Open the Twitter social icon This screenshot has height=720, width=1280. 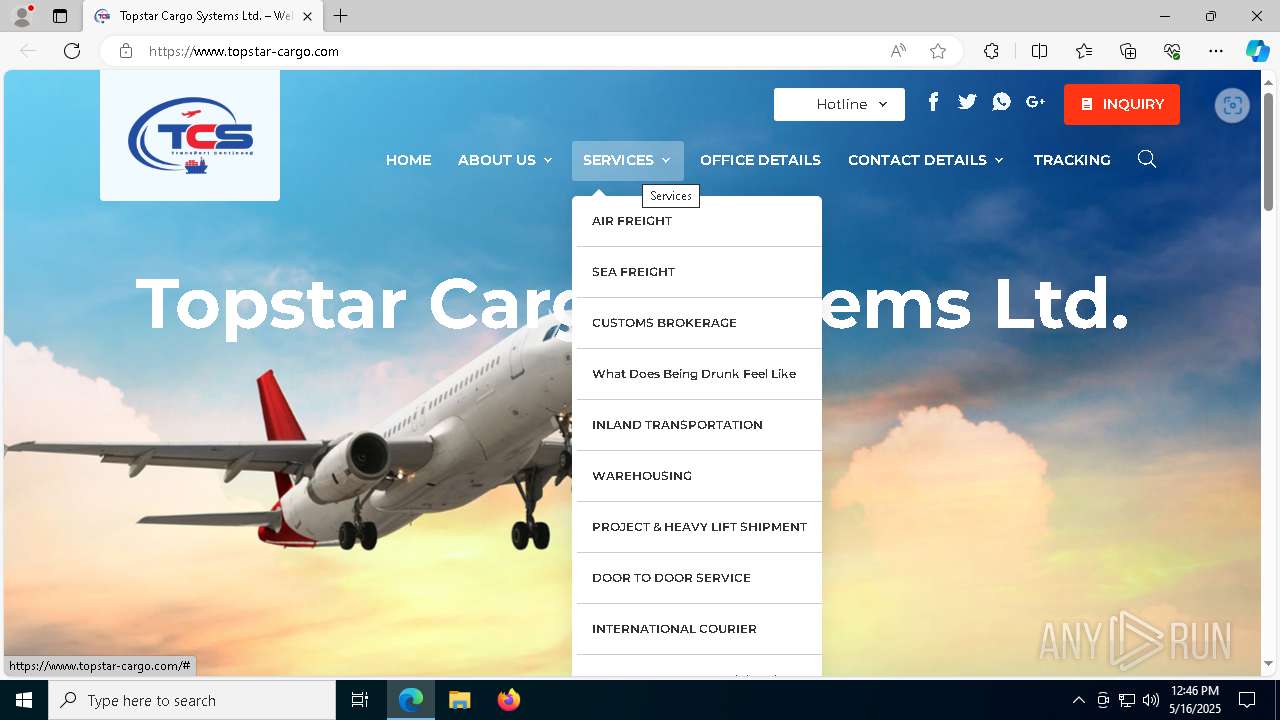click(967, 102)
